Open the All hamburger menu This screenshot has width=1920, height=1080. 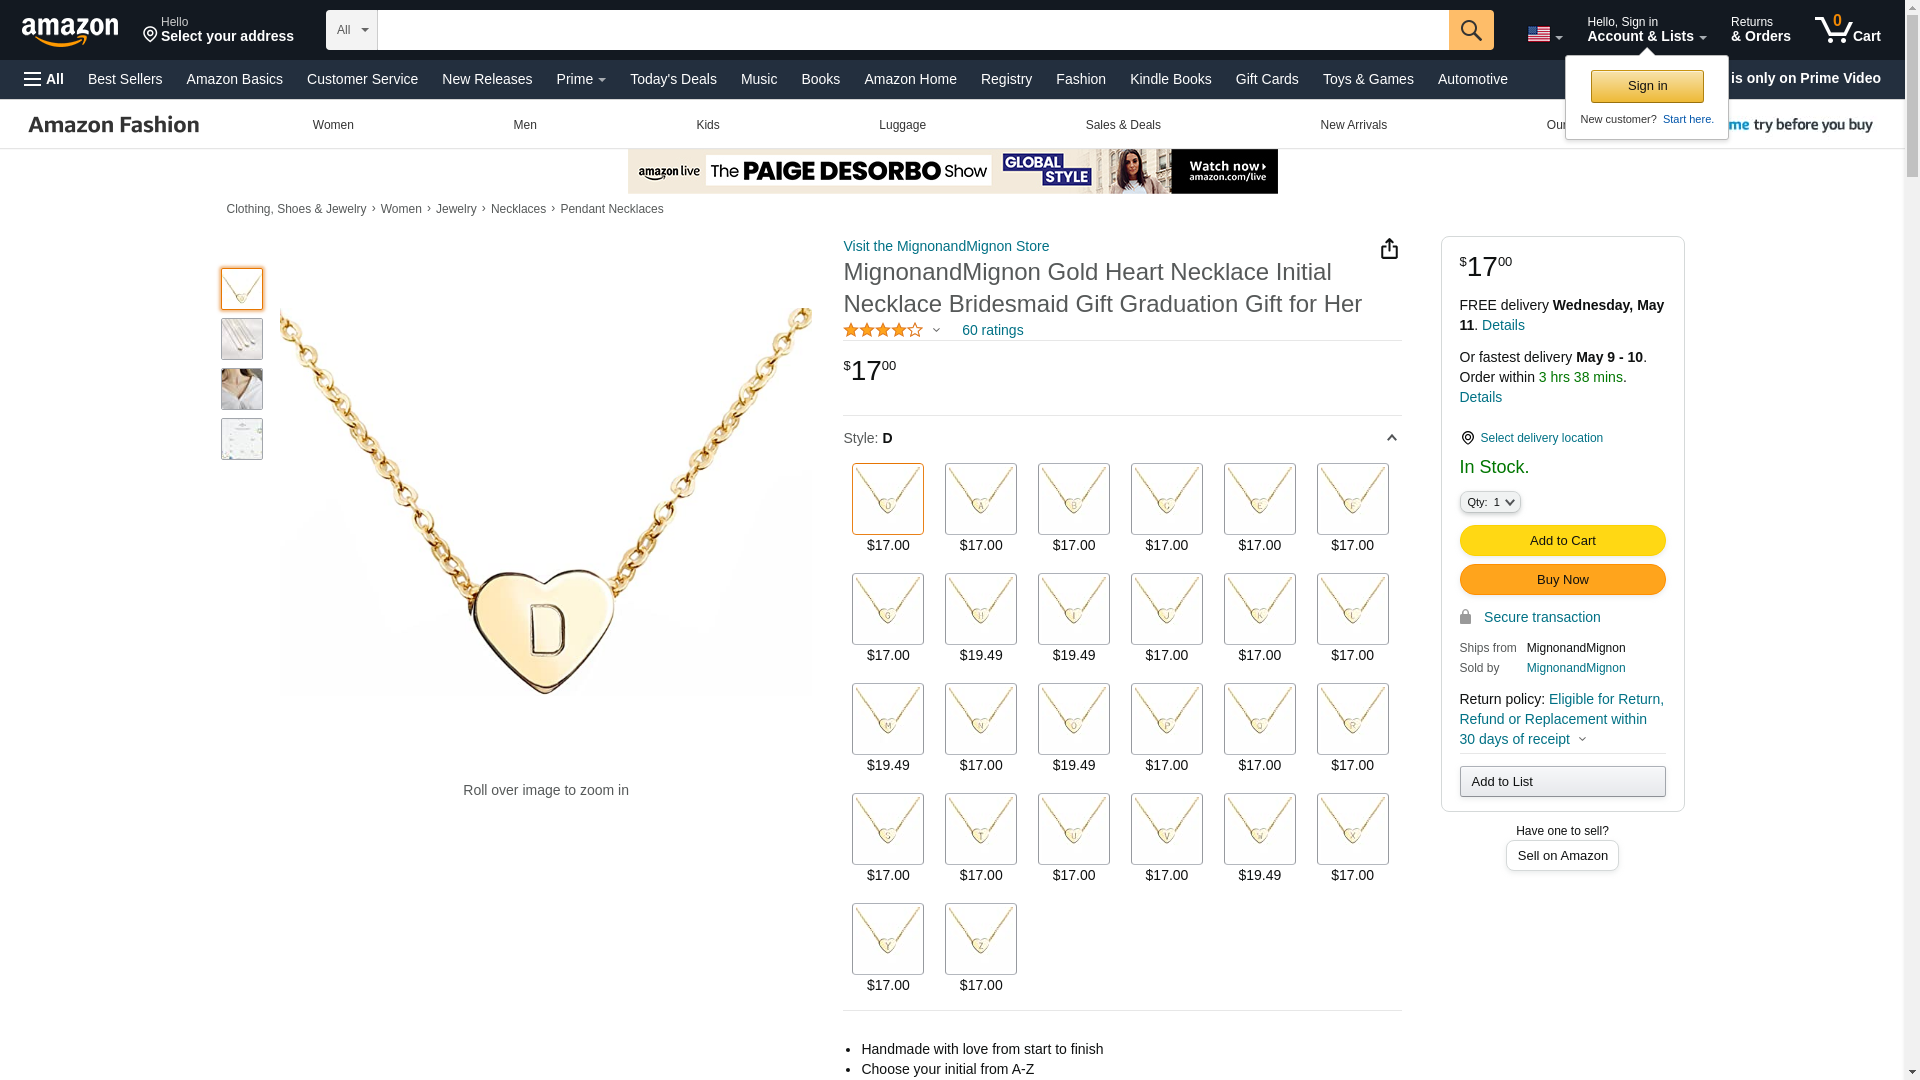tap(44, 79)
